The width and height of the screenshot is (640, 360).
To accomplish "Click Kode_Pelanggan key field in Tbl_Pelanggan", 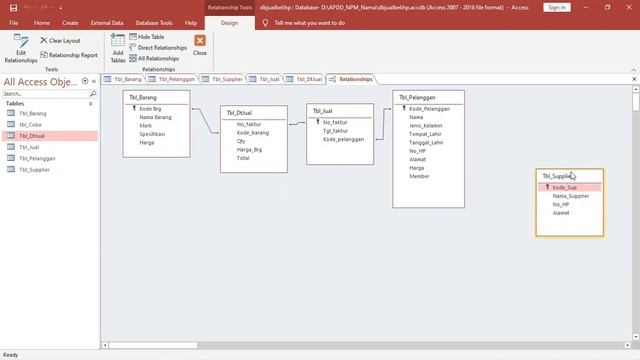I will [429, 109].
